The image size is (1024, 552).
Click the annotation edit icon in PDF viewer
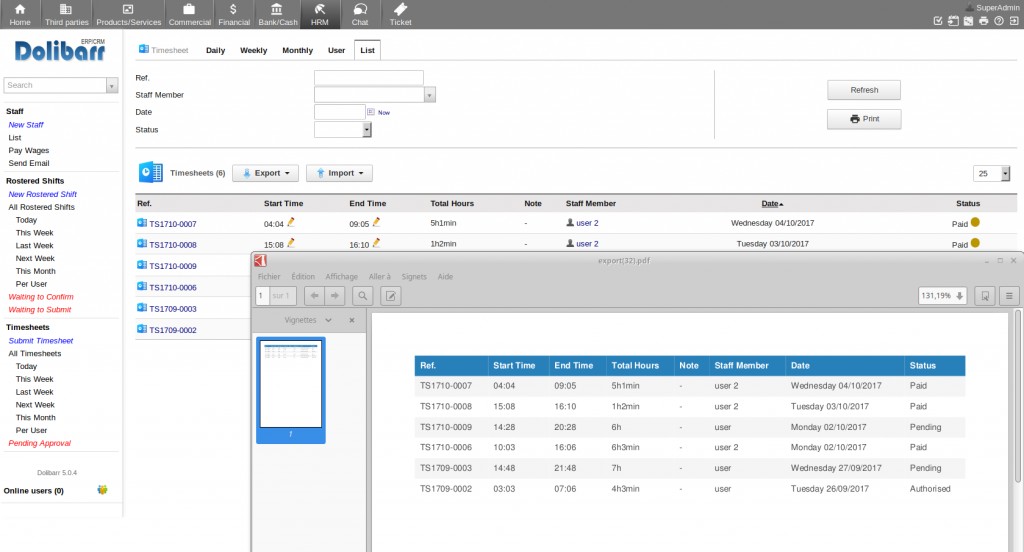(x=392, y=295)
